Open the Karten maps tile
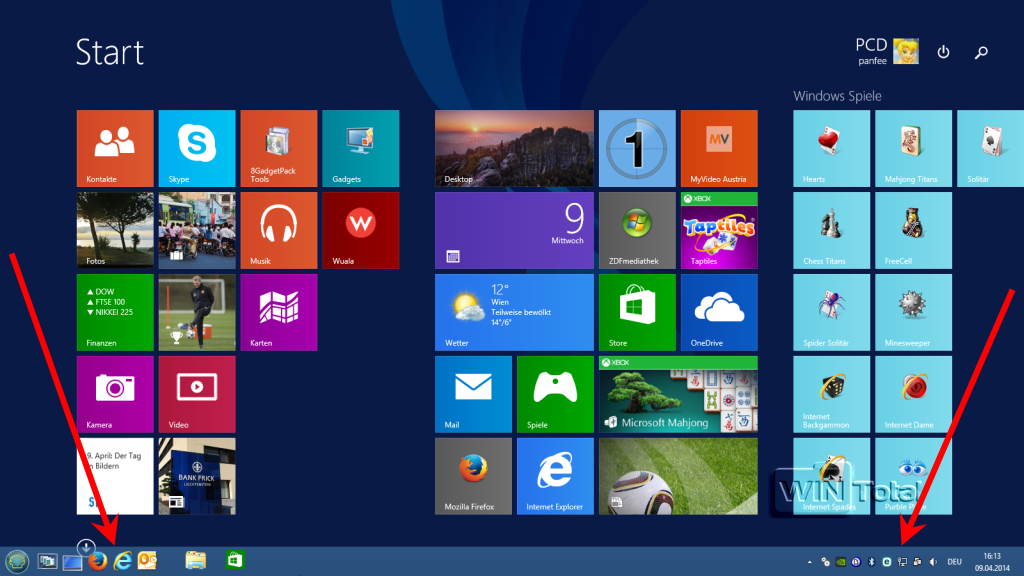The image size is (1024, 576). click(279, 312)
